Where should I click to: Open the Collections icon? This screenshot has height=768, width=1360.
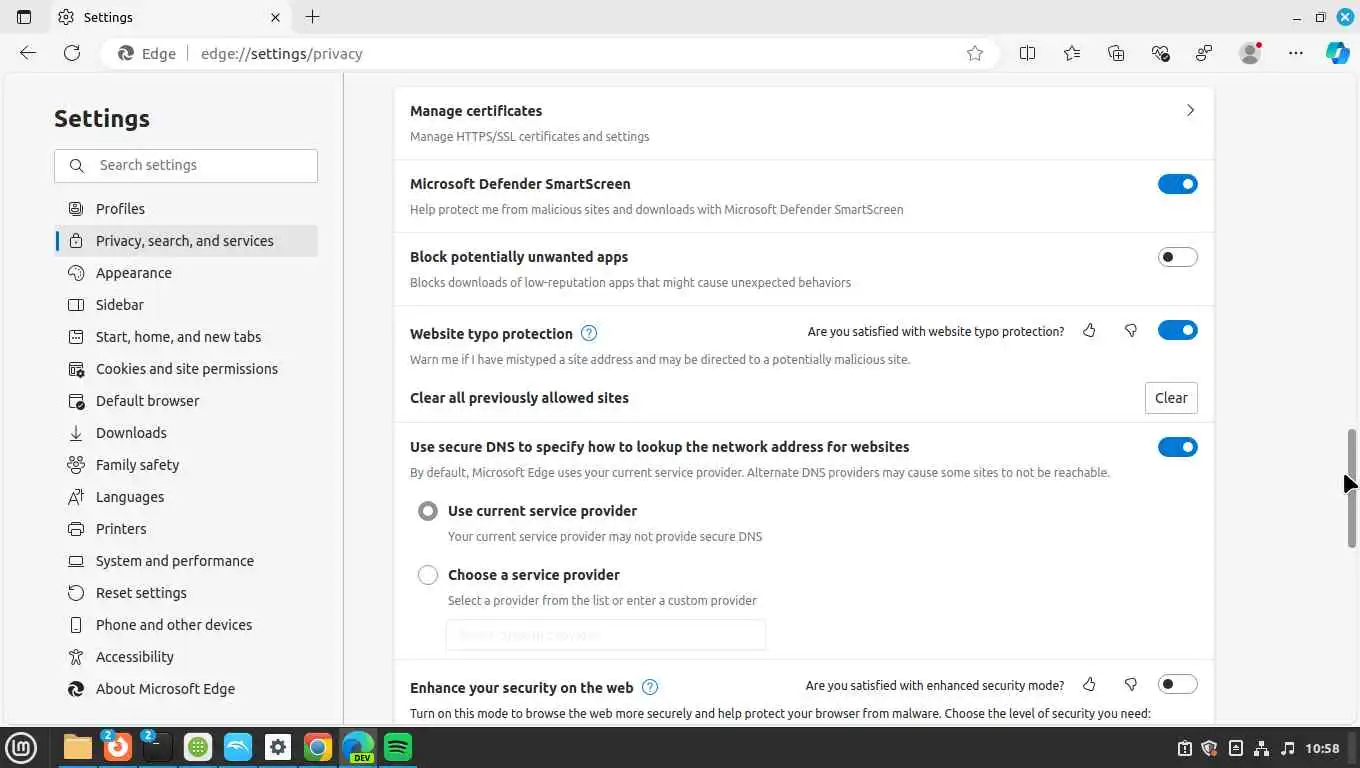pyautogui.click(x=1116, y=53)
